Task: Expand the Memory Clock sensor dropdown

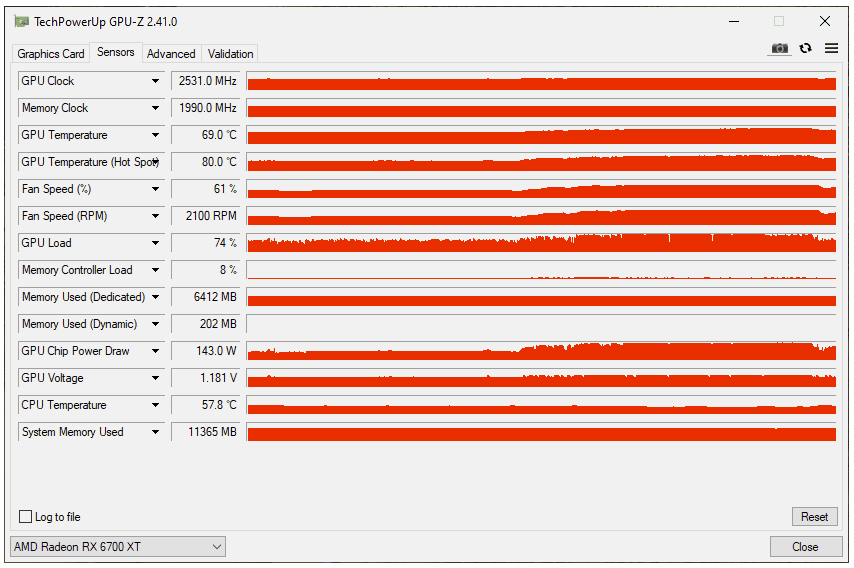Action: pyautogui.click(x=155, y=108)
